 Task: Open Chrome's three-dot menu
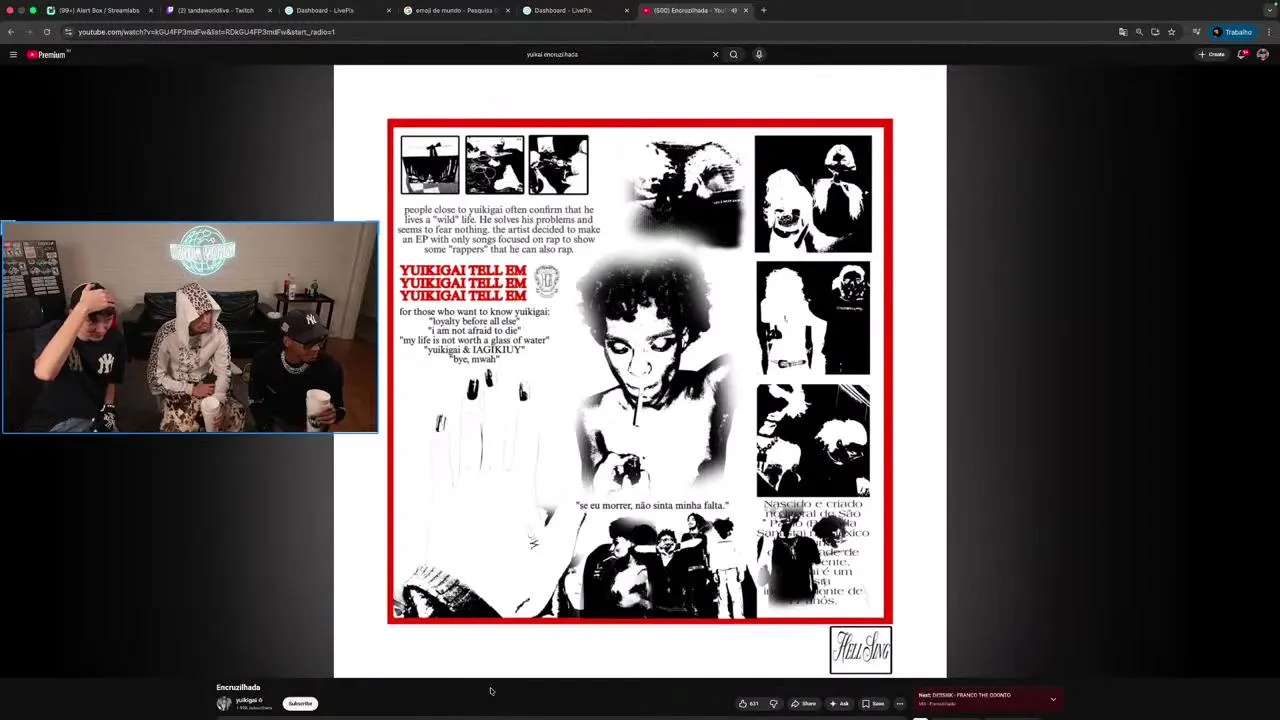pyautogui.click(x=1268, y=32)
